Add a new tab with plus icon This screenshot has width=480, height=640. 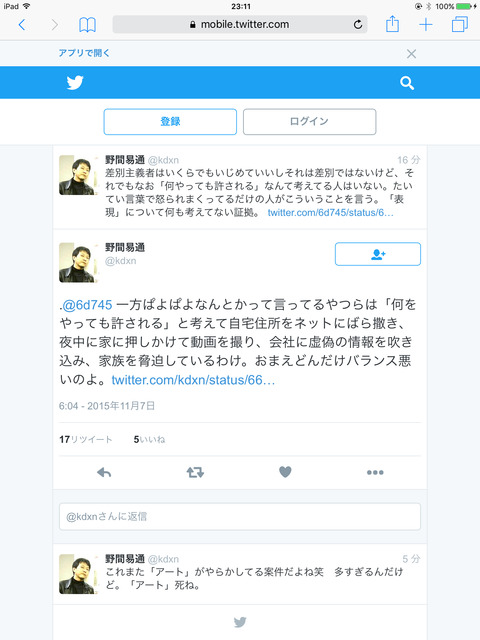tap(426, 24)
